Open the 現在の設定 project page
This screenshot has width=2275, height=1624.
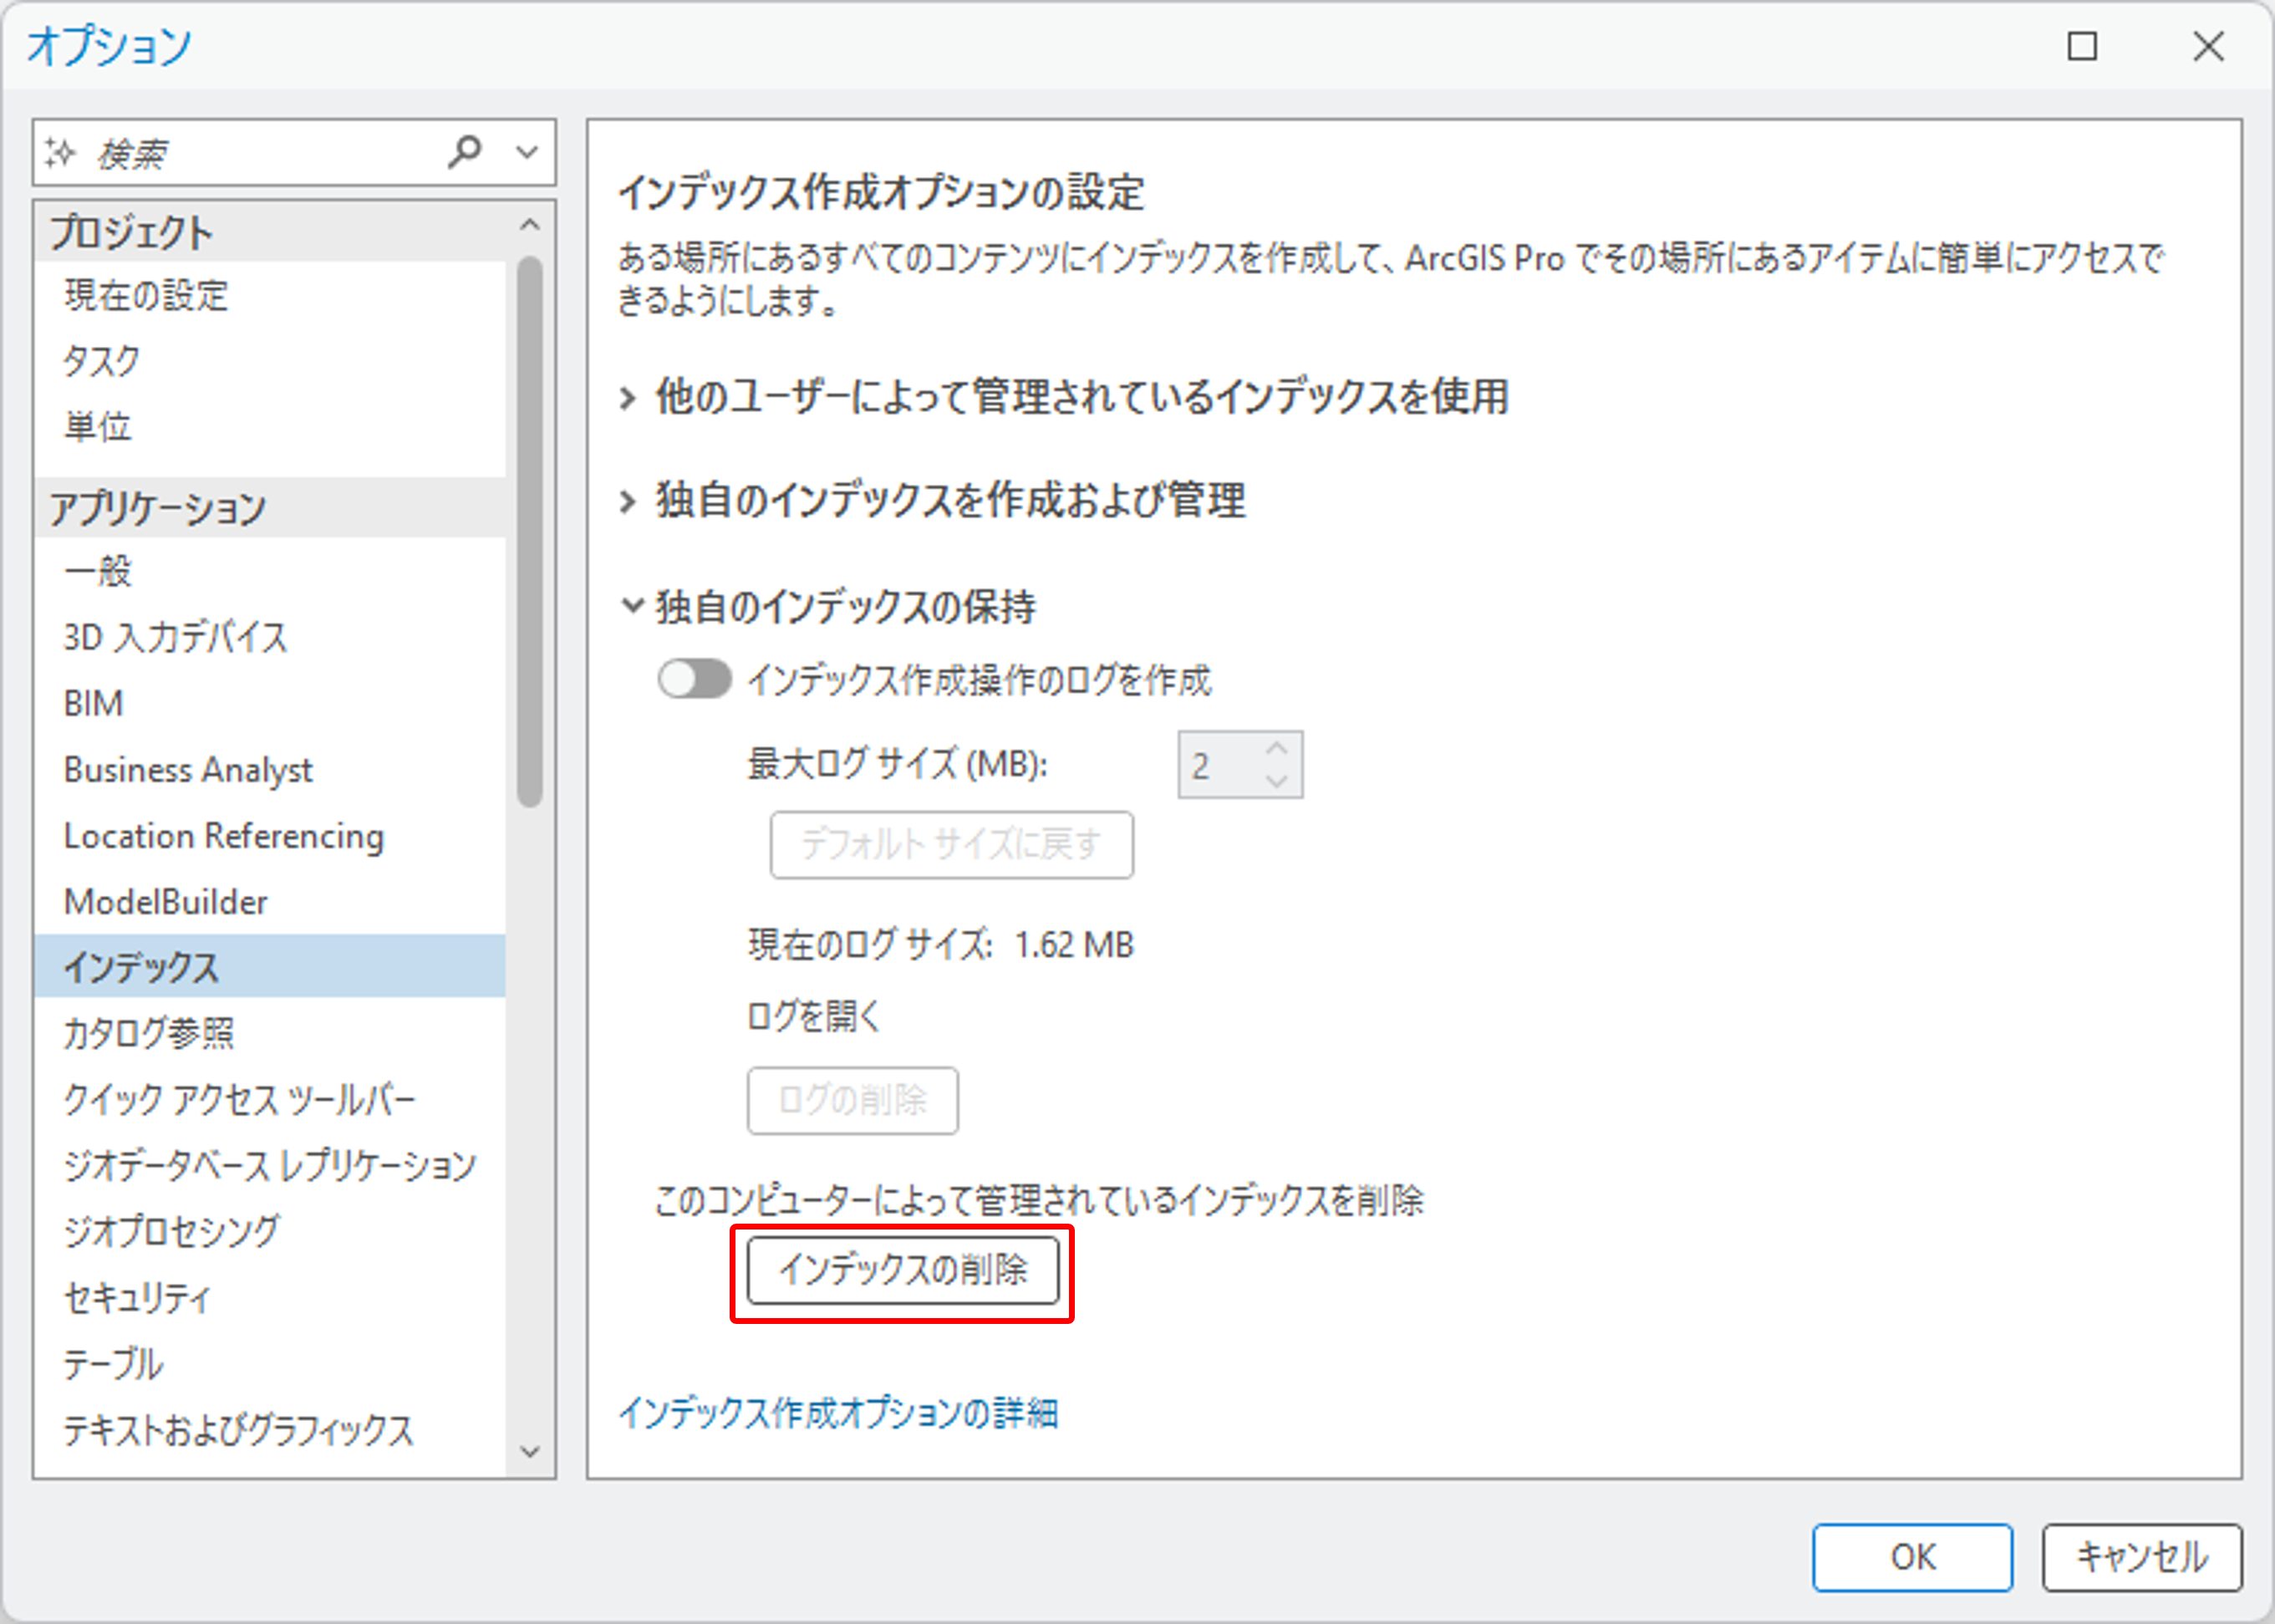click(146, 296)
